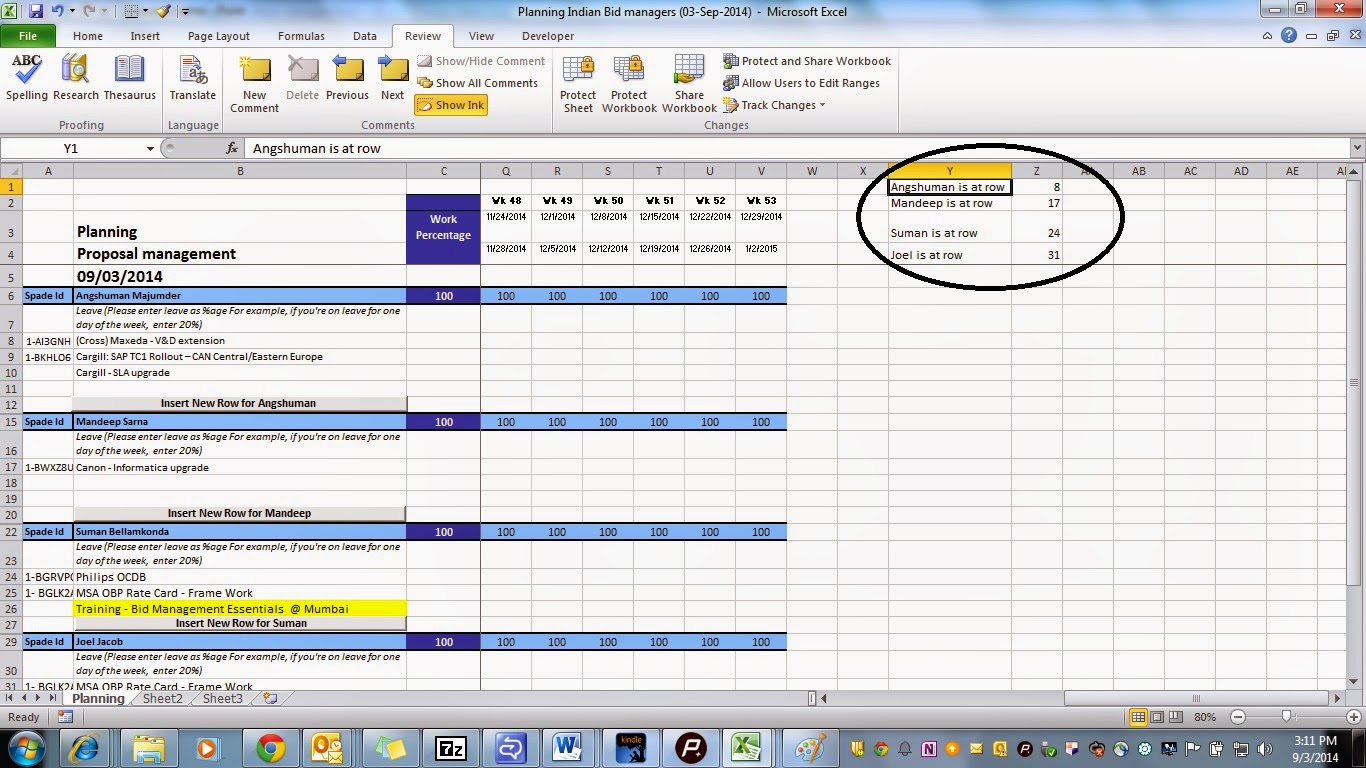1366x768 pixels.
Task: Toggle Show Ink display
Action: coord(450,104)
